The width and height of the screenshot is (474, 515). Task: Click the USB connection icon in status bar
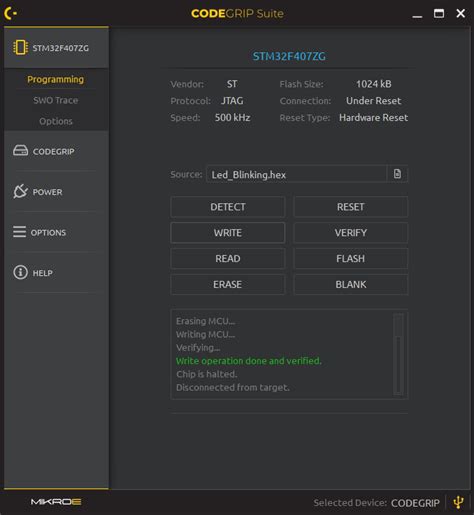coord(459,502)
